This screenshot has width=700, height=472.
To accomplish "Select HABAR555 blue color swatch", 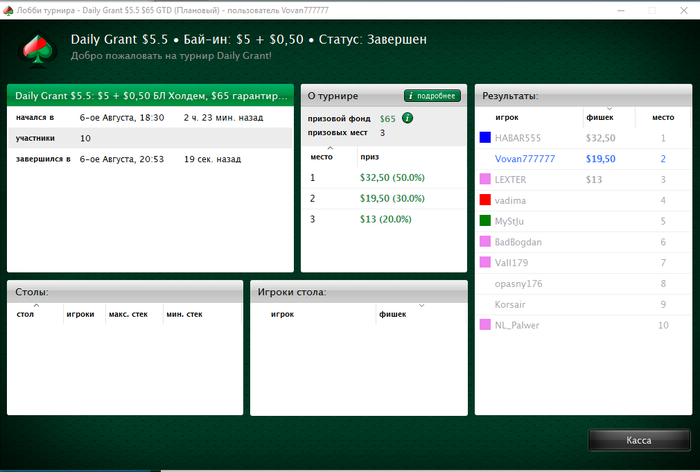I will [485, 138].
